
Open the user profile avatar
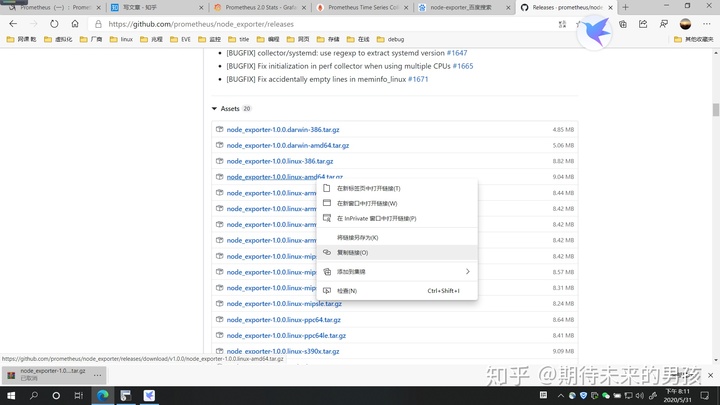(685, 24)
